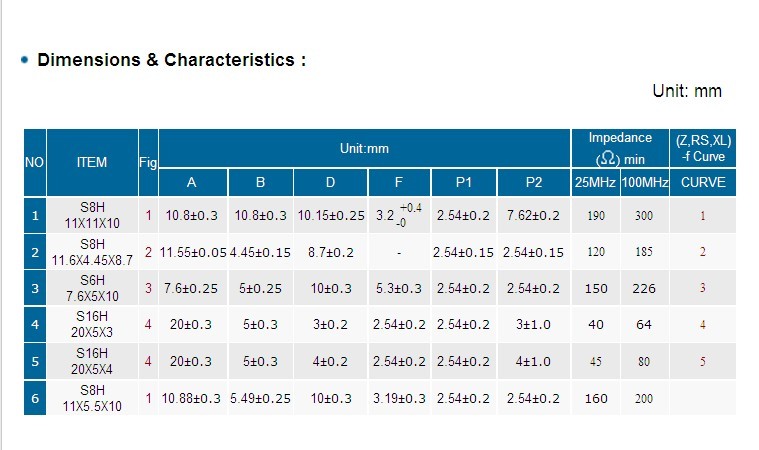Open curve link 4 for S16H 20X5X3
The height and width of the screenshot is (450, 759).
click(702, 325)
